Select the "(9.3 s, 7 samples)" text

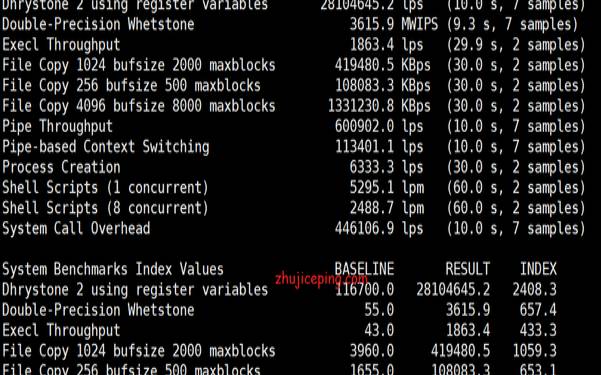coord(512,25)
